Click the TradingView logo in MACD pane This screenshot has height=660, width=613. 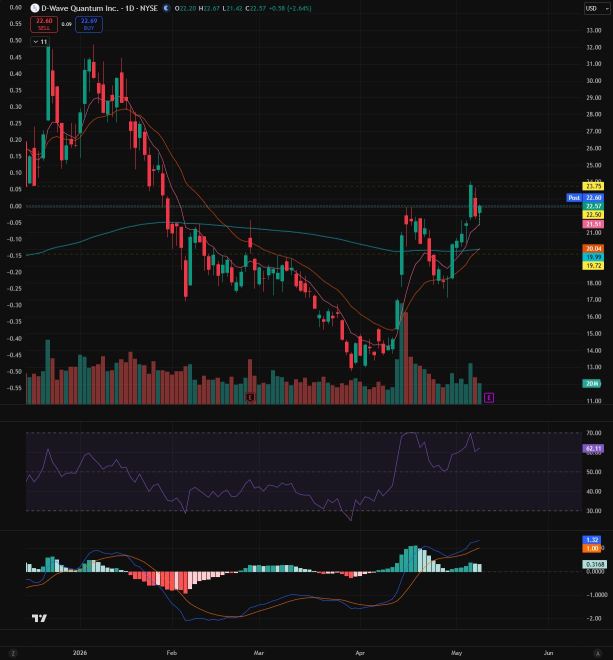tap(39, 618)
